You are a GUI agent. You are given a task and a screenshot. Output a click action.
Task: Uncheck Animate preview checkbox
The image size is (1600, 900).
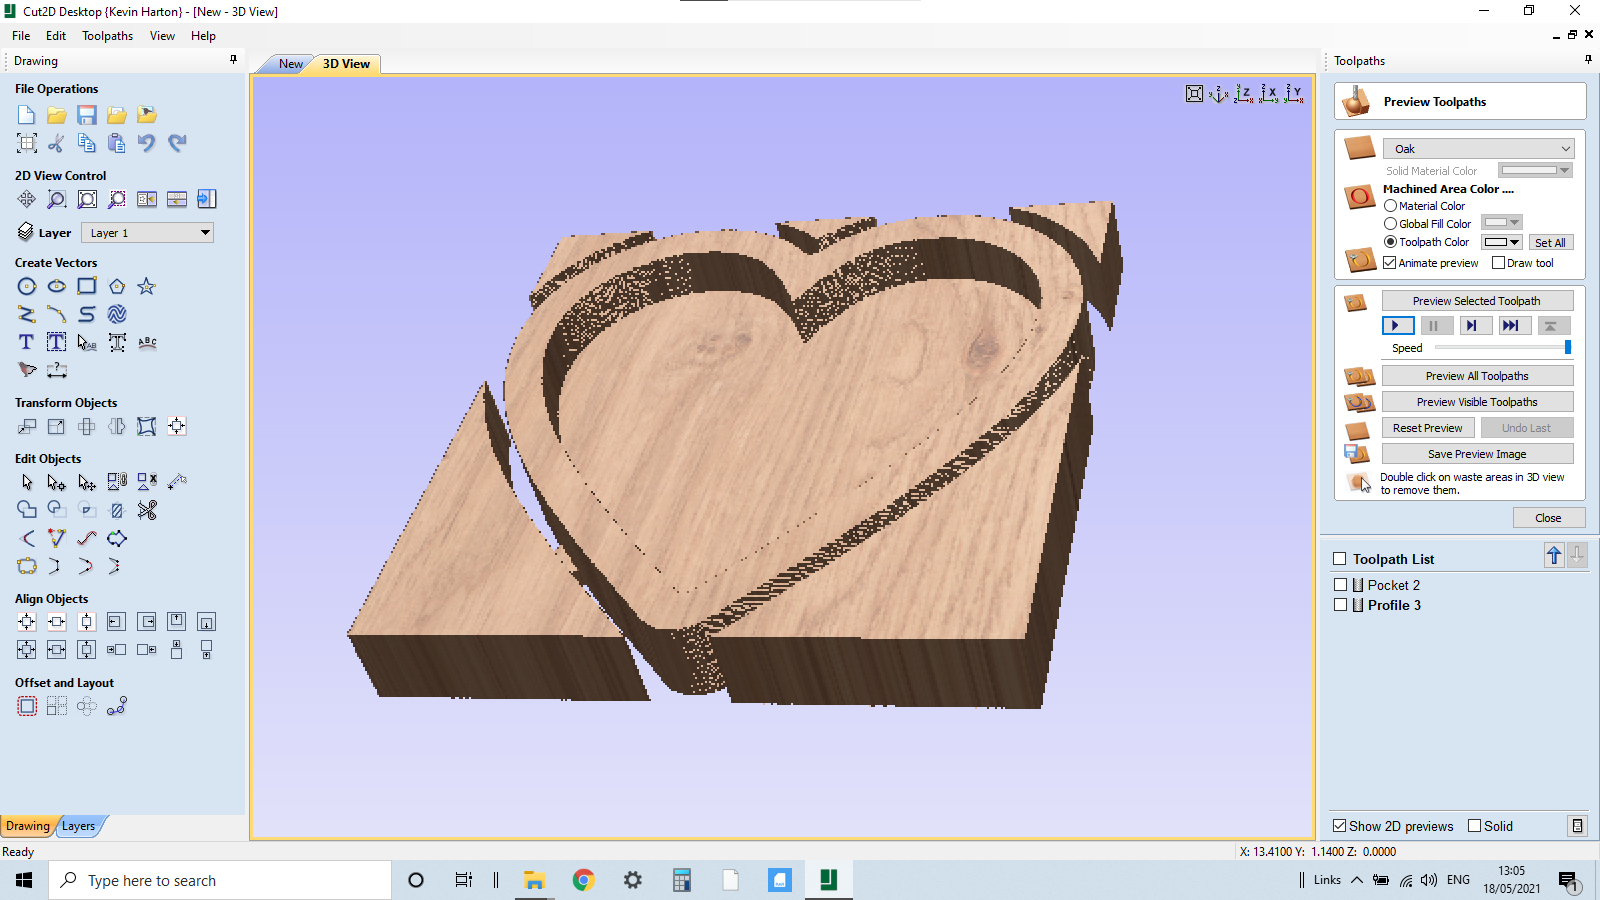(1390, 263)
